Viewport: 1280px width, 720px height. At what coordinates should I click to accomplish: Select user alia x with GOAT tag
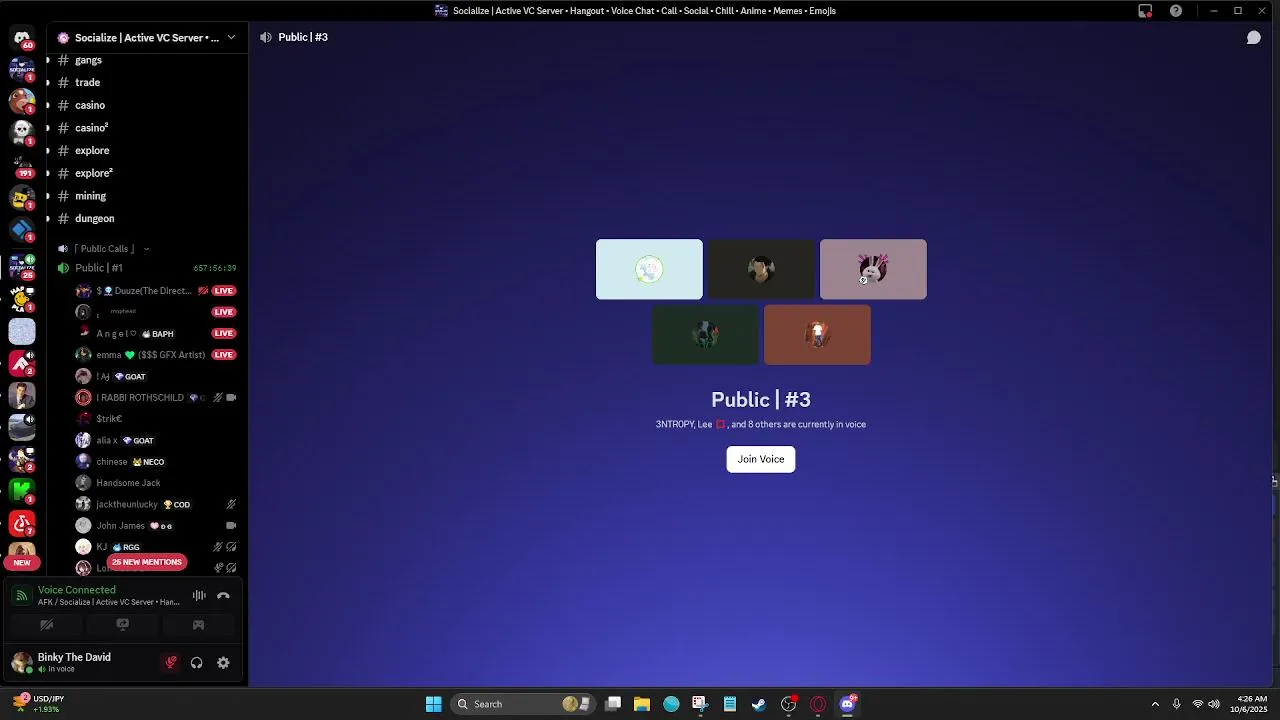click(x=156, y=440)
